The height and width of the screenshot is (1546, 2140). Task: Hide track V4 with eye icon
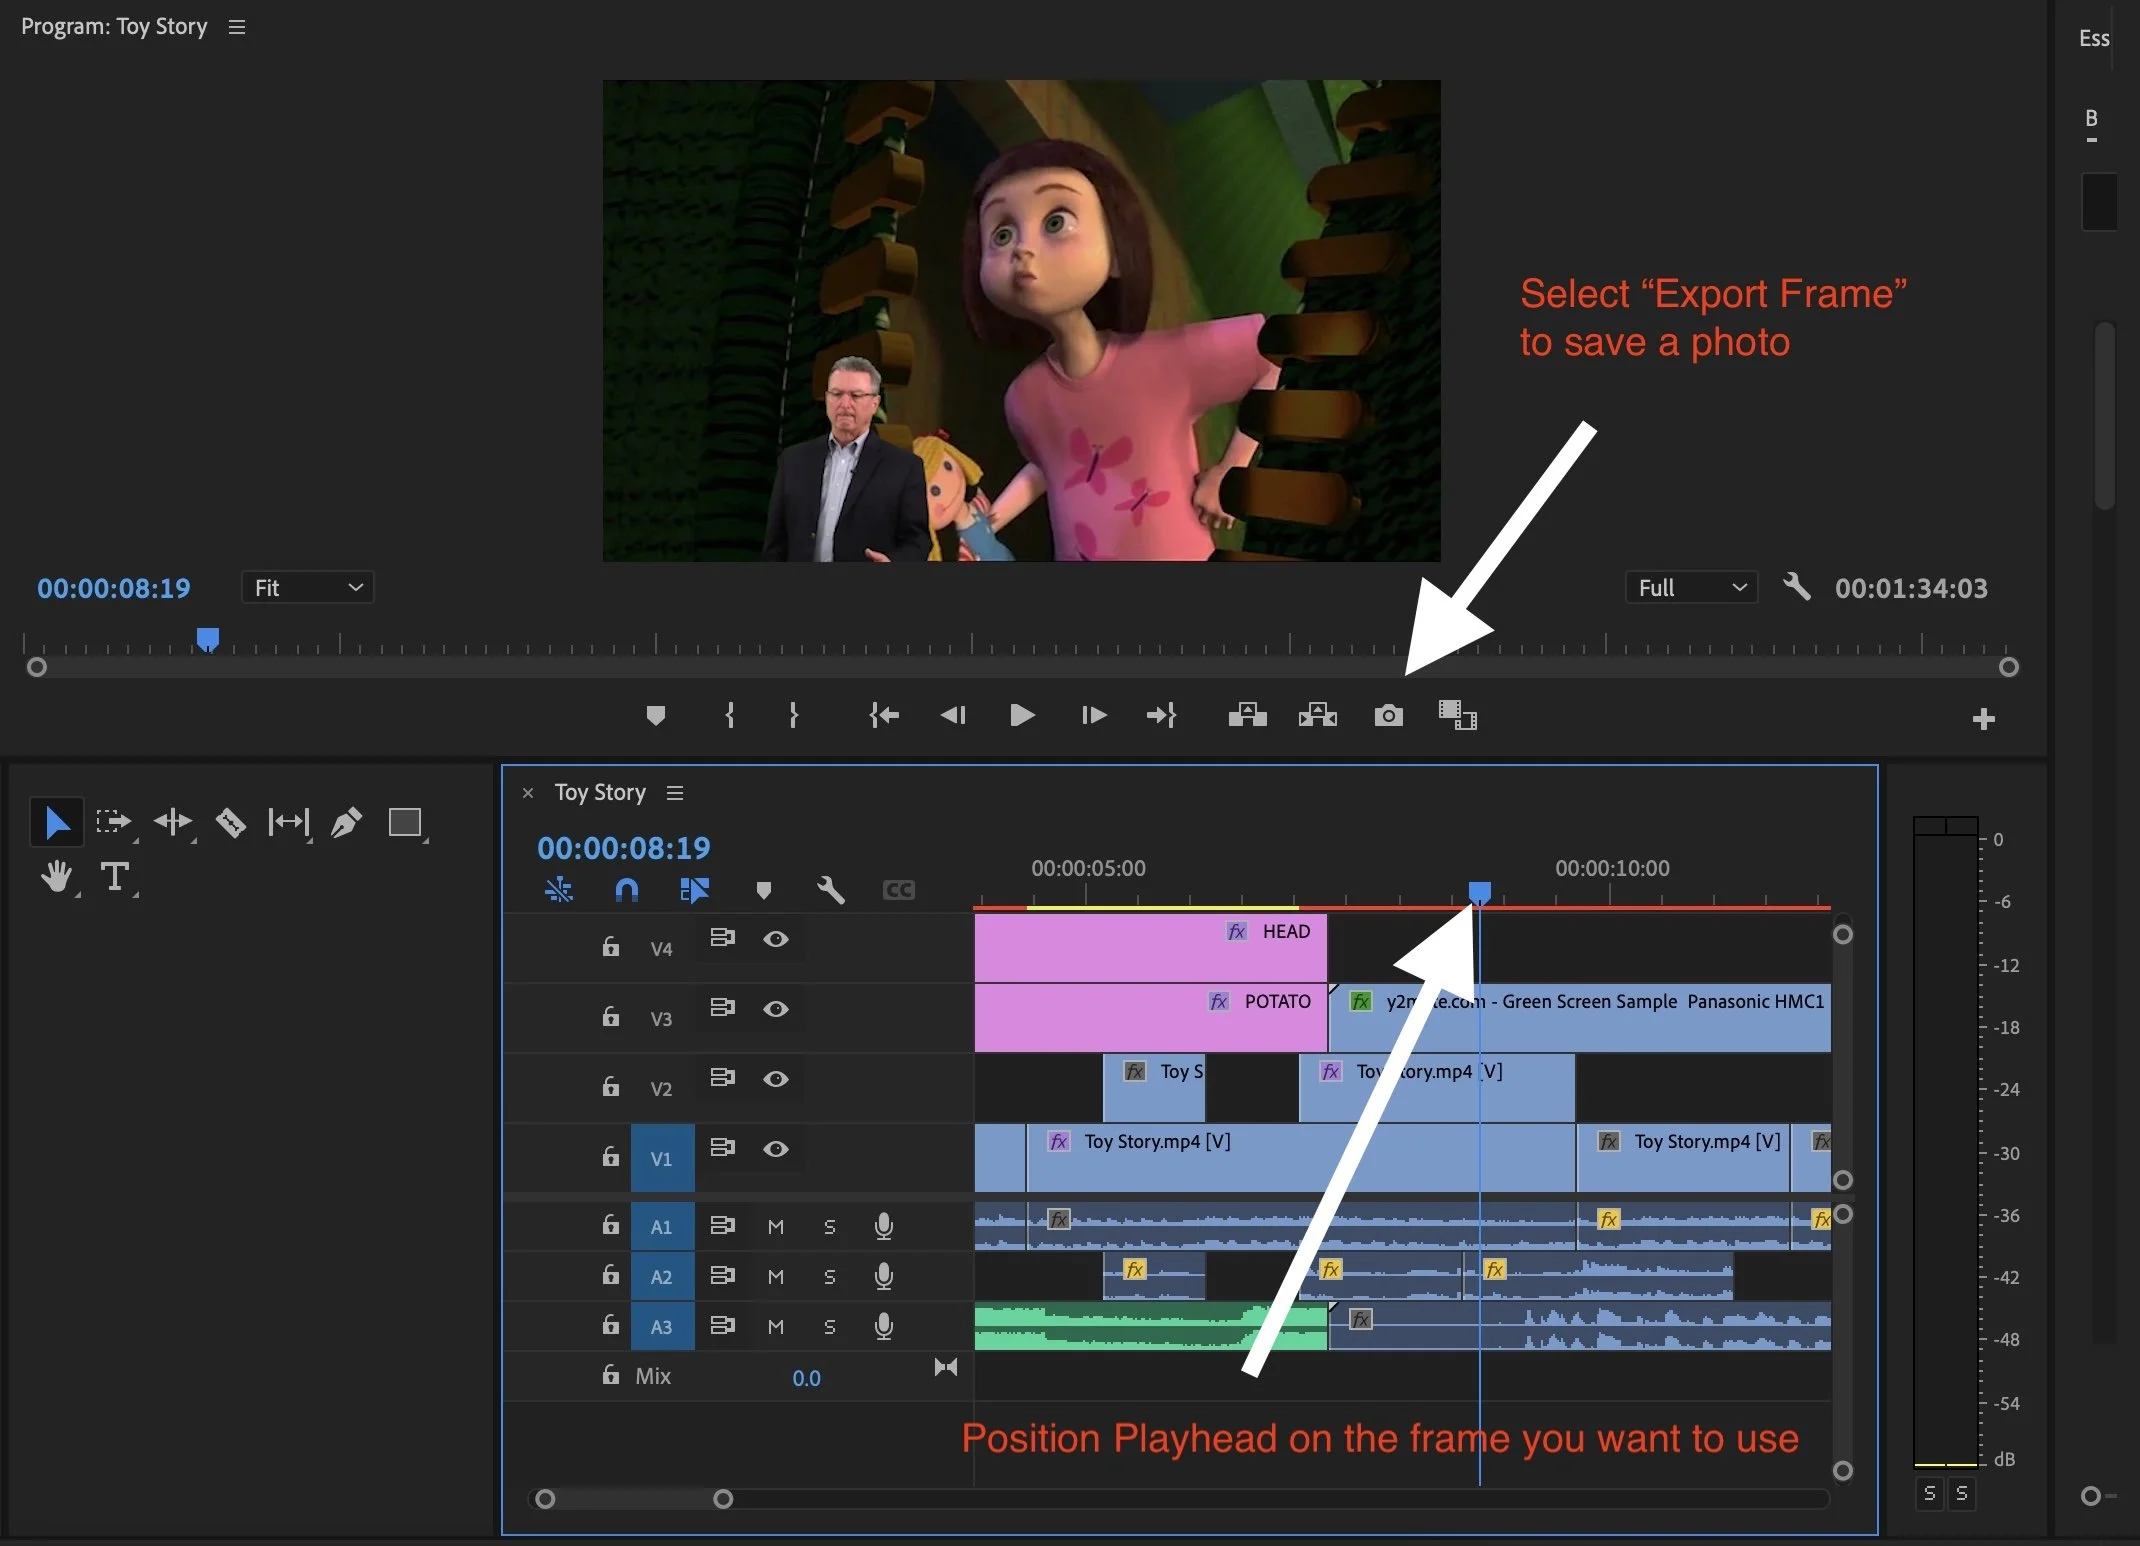(776, 939)
